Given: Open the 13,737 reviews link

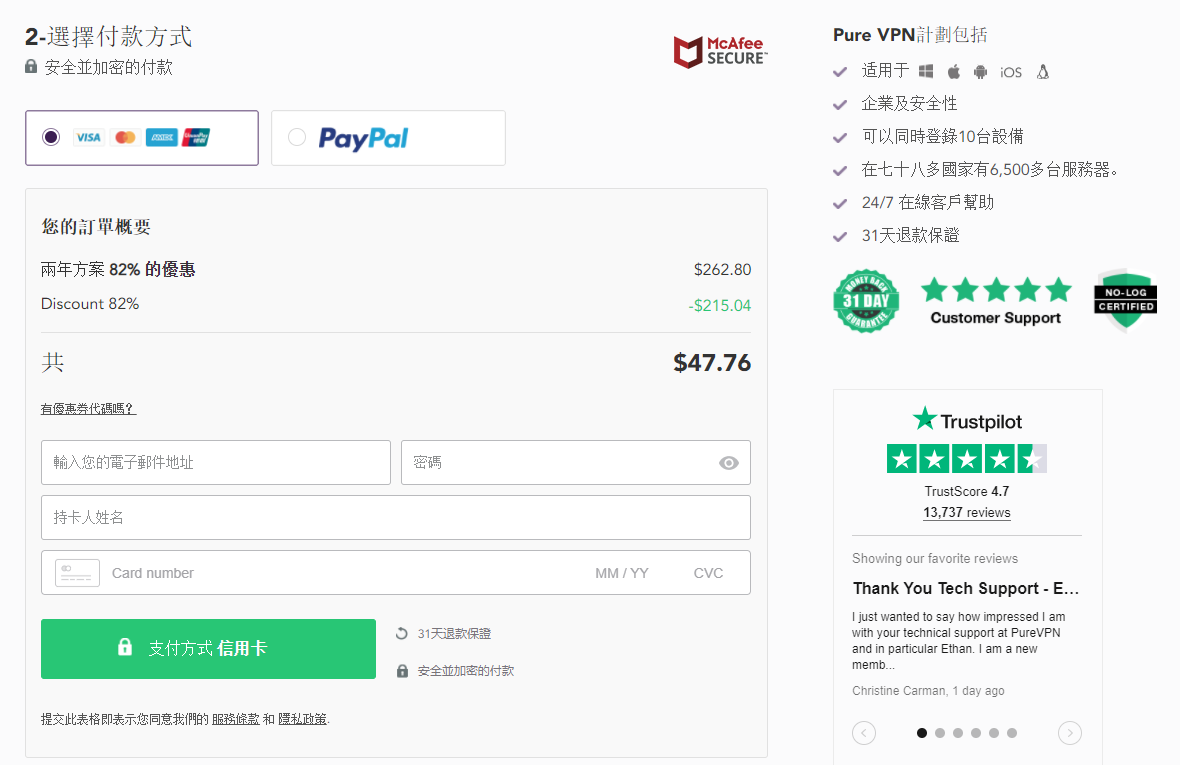Looking at the screenshot, I should pyautogui.click(x=967, y=512).
